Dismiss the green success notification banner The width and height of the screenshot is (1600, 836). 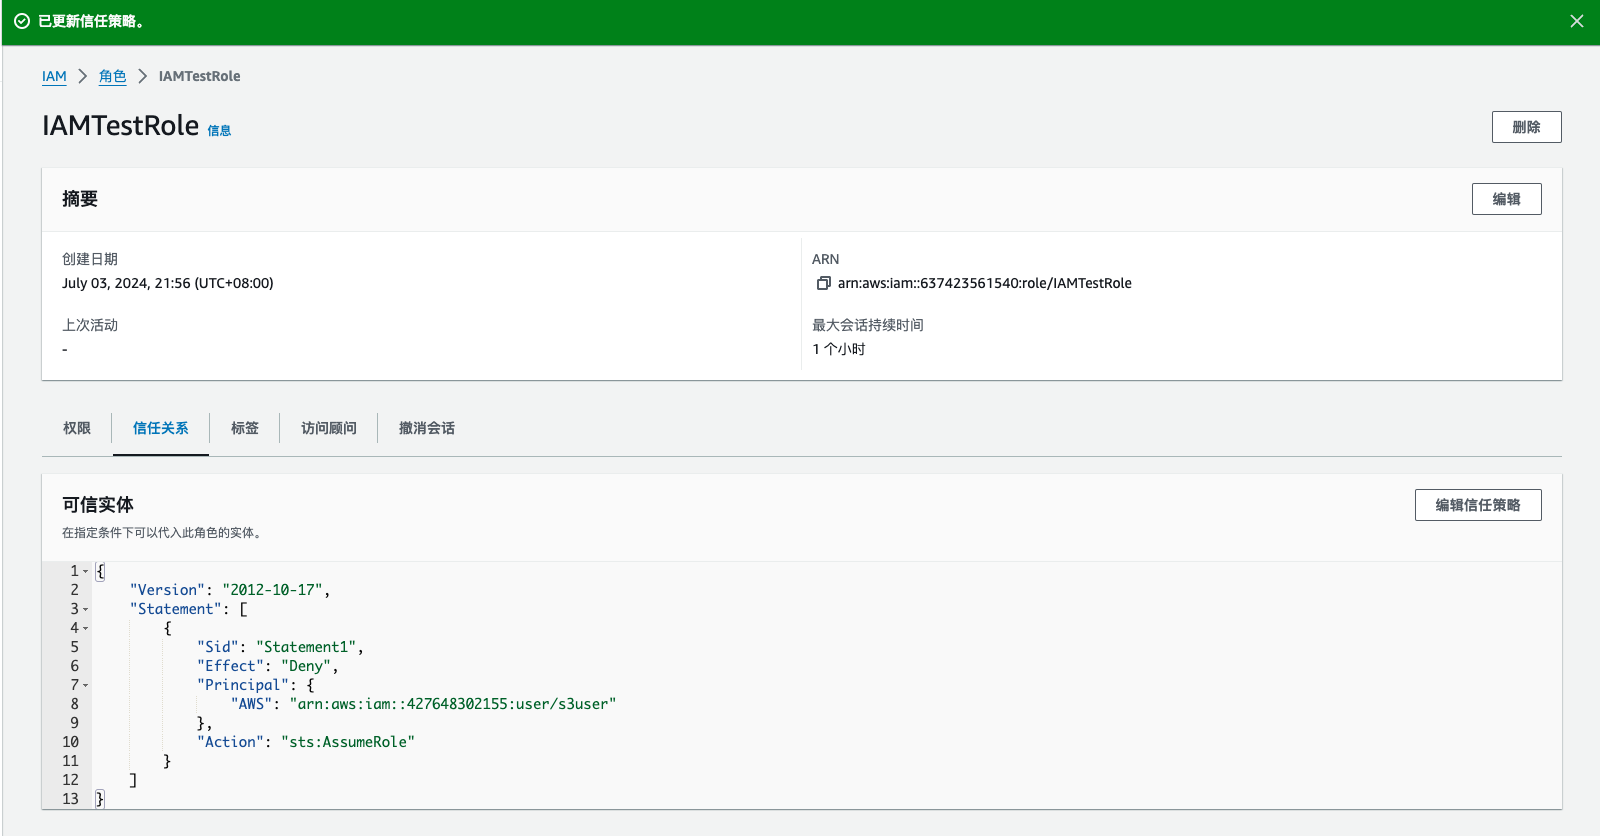(x=1576, y=21)
